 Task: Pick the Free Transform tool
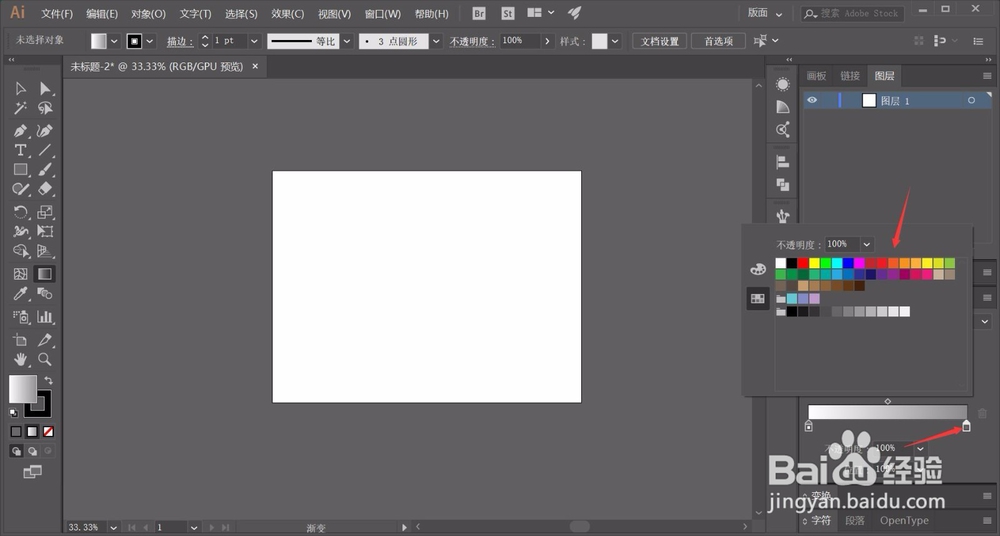tap(45, 231)
